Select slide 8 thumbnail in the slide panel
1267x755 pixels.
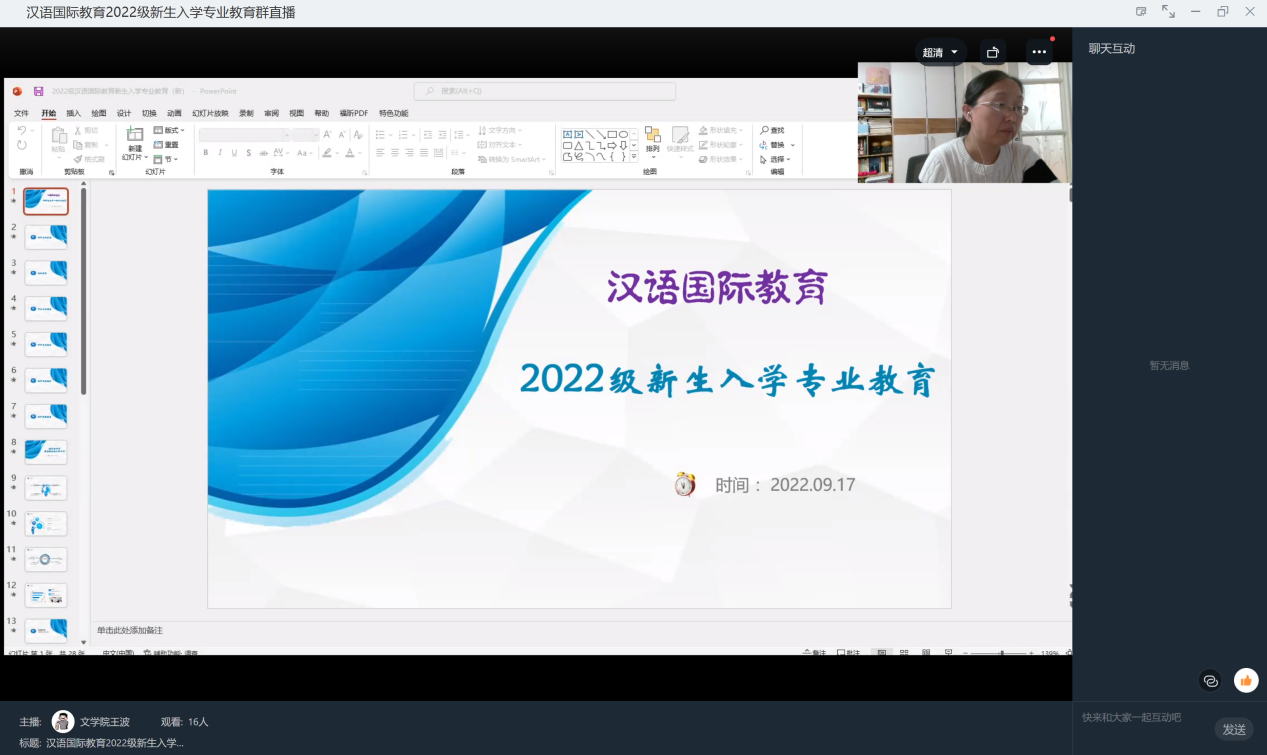46,451
